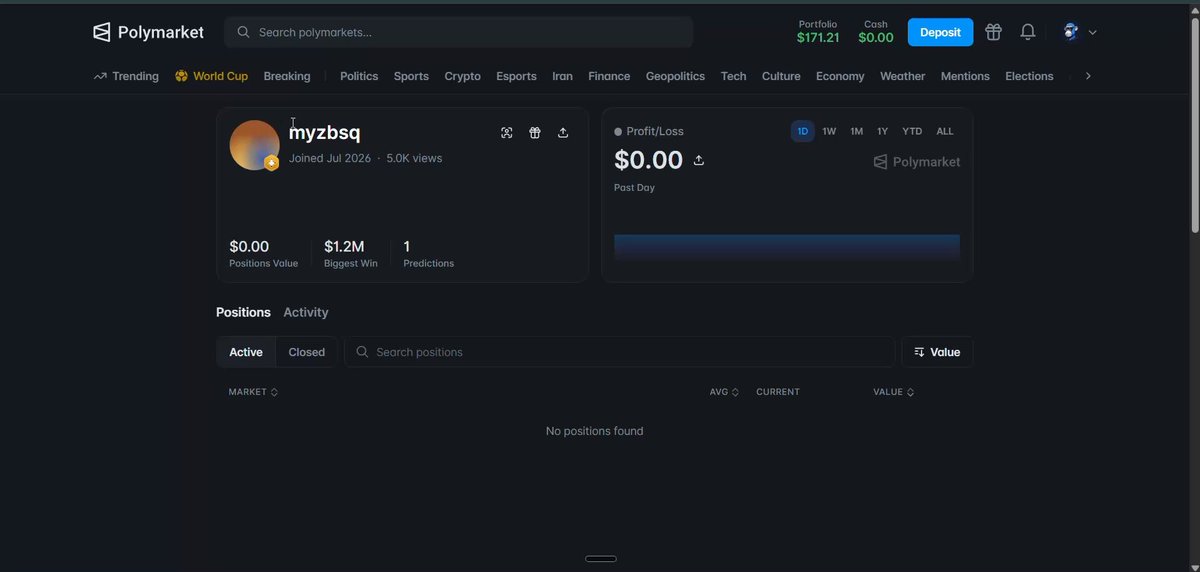Open the Trending category

click(x=126, y=76)
